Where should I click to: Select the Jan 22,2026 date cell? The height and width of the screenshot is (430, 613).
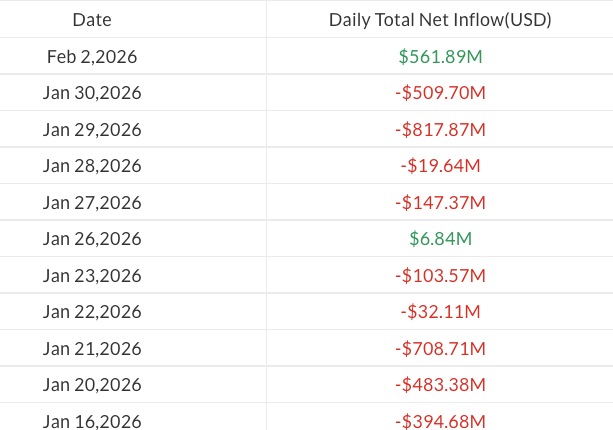pyautogui.click(x=92, y=312)
